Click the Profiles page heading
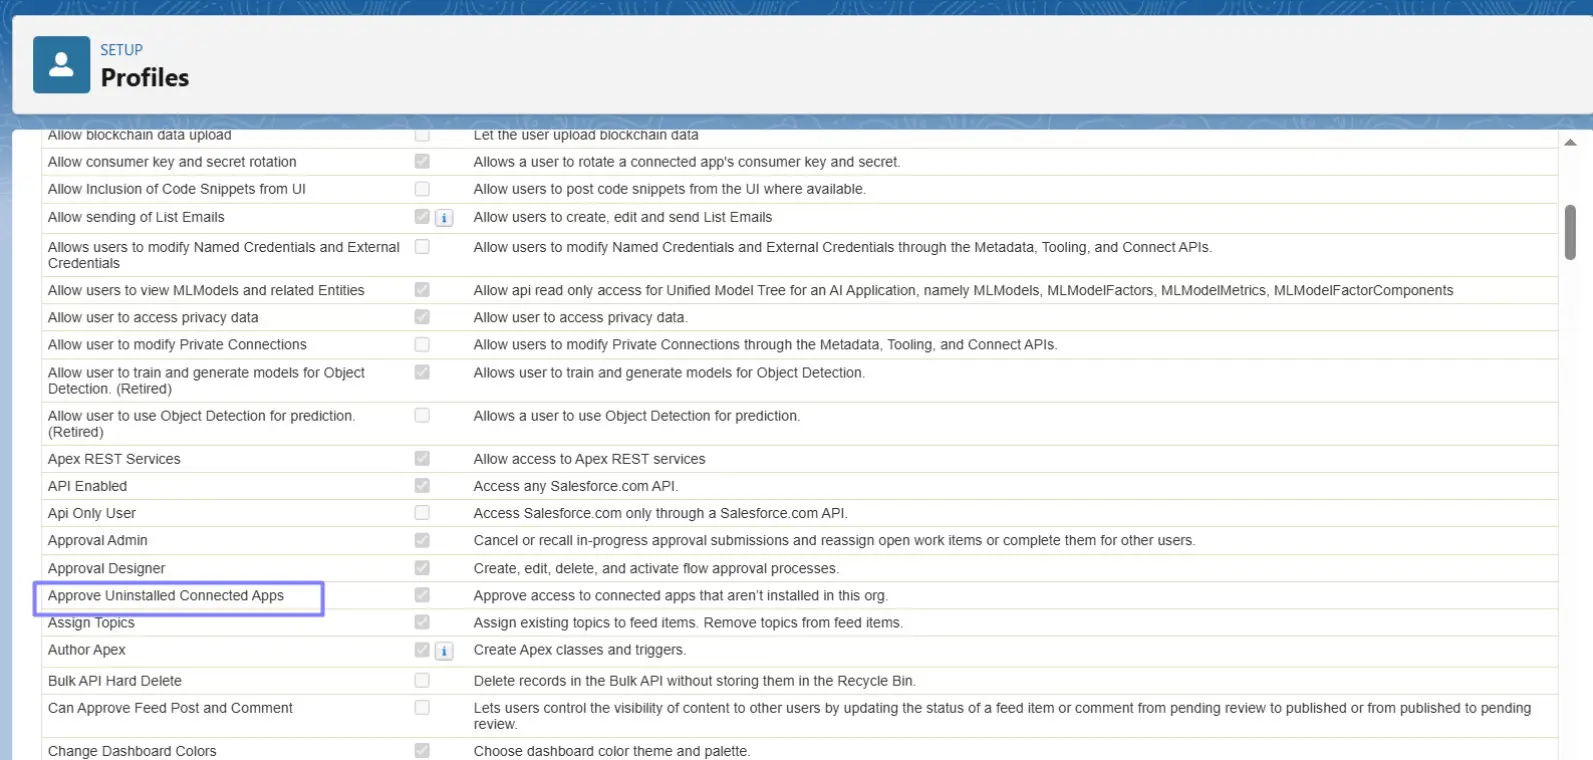Image resolution: width=1593 pixels, height=760 pixels. click(x=145, y=78)
